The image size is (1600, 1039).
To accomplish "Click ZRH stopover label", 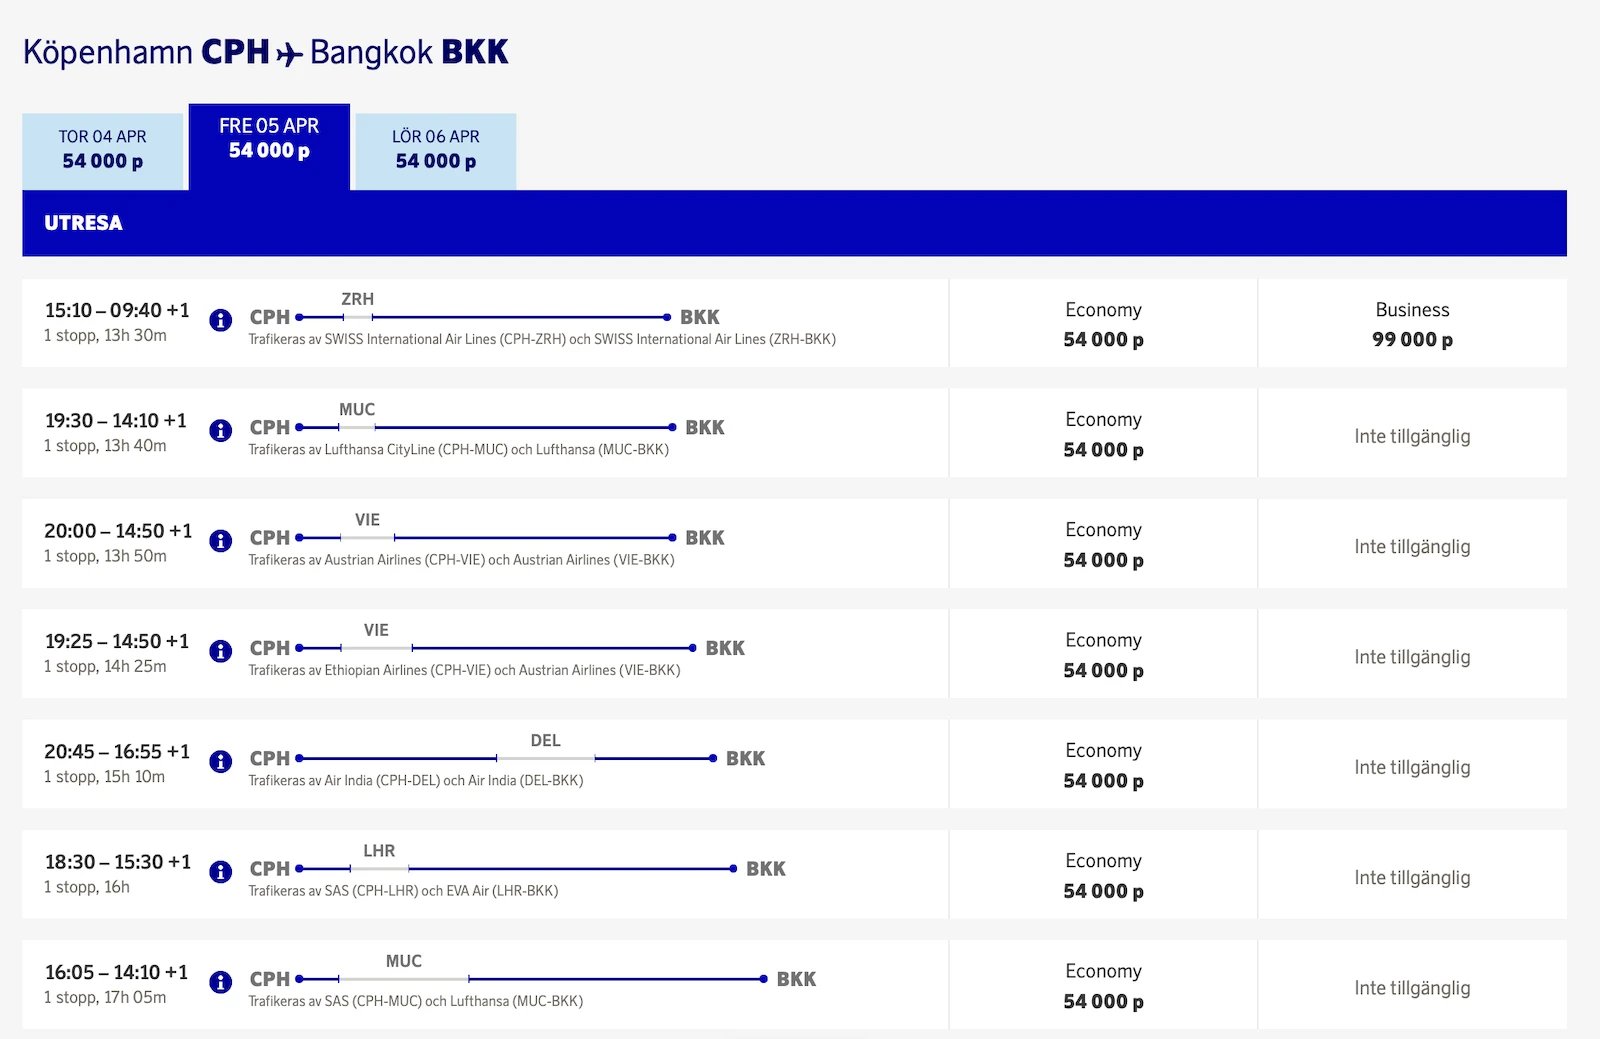I will click(x=357, y=299).
